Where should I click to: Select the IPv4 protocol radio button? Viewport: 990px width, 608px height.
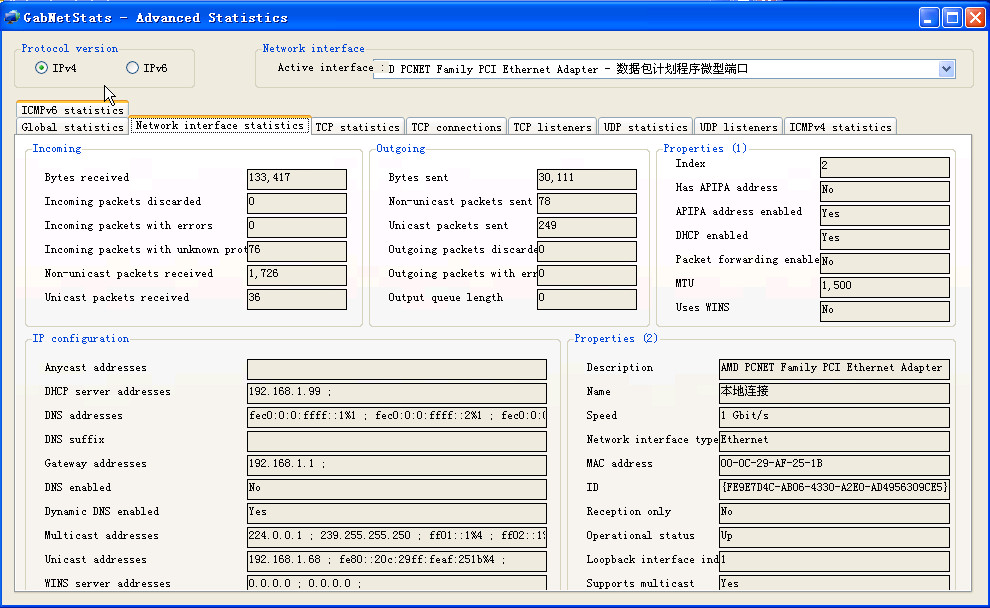click(41, 68)
